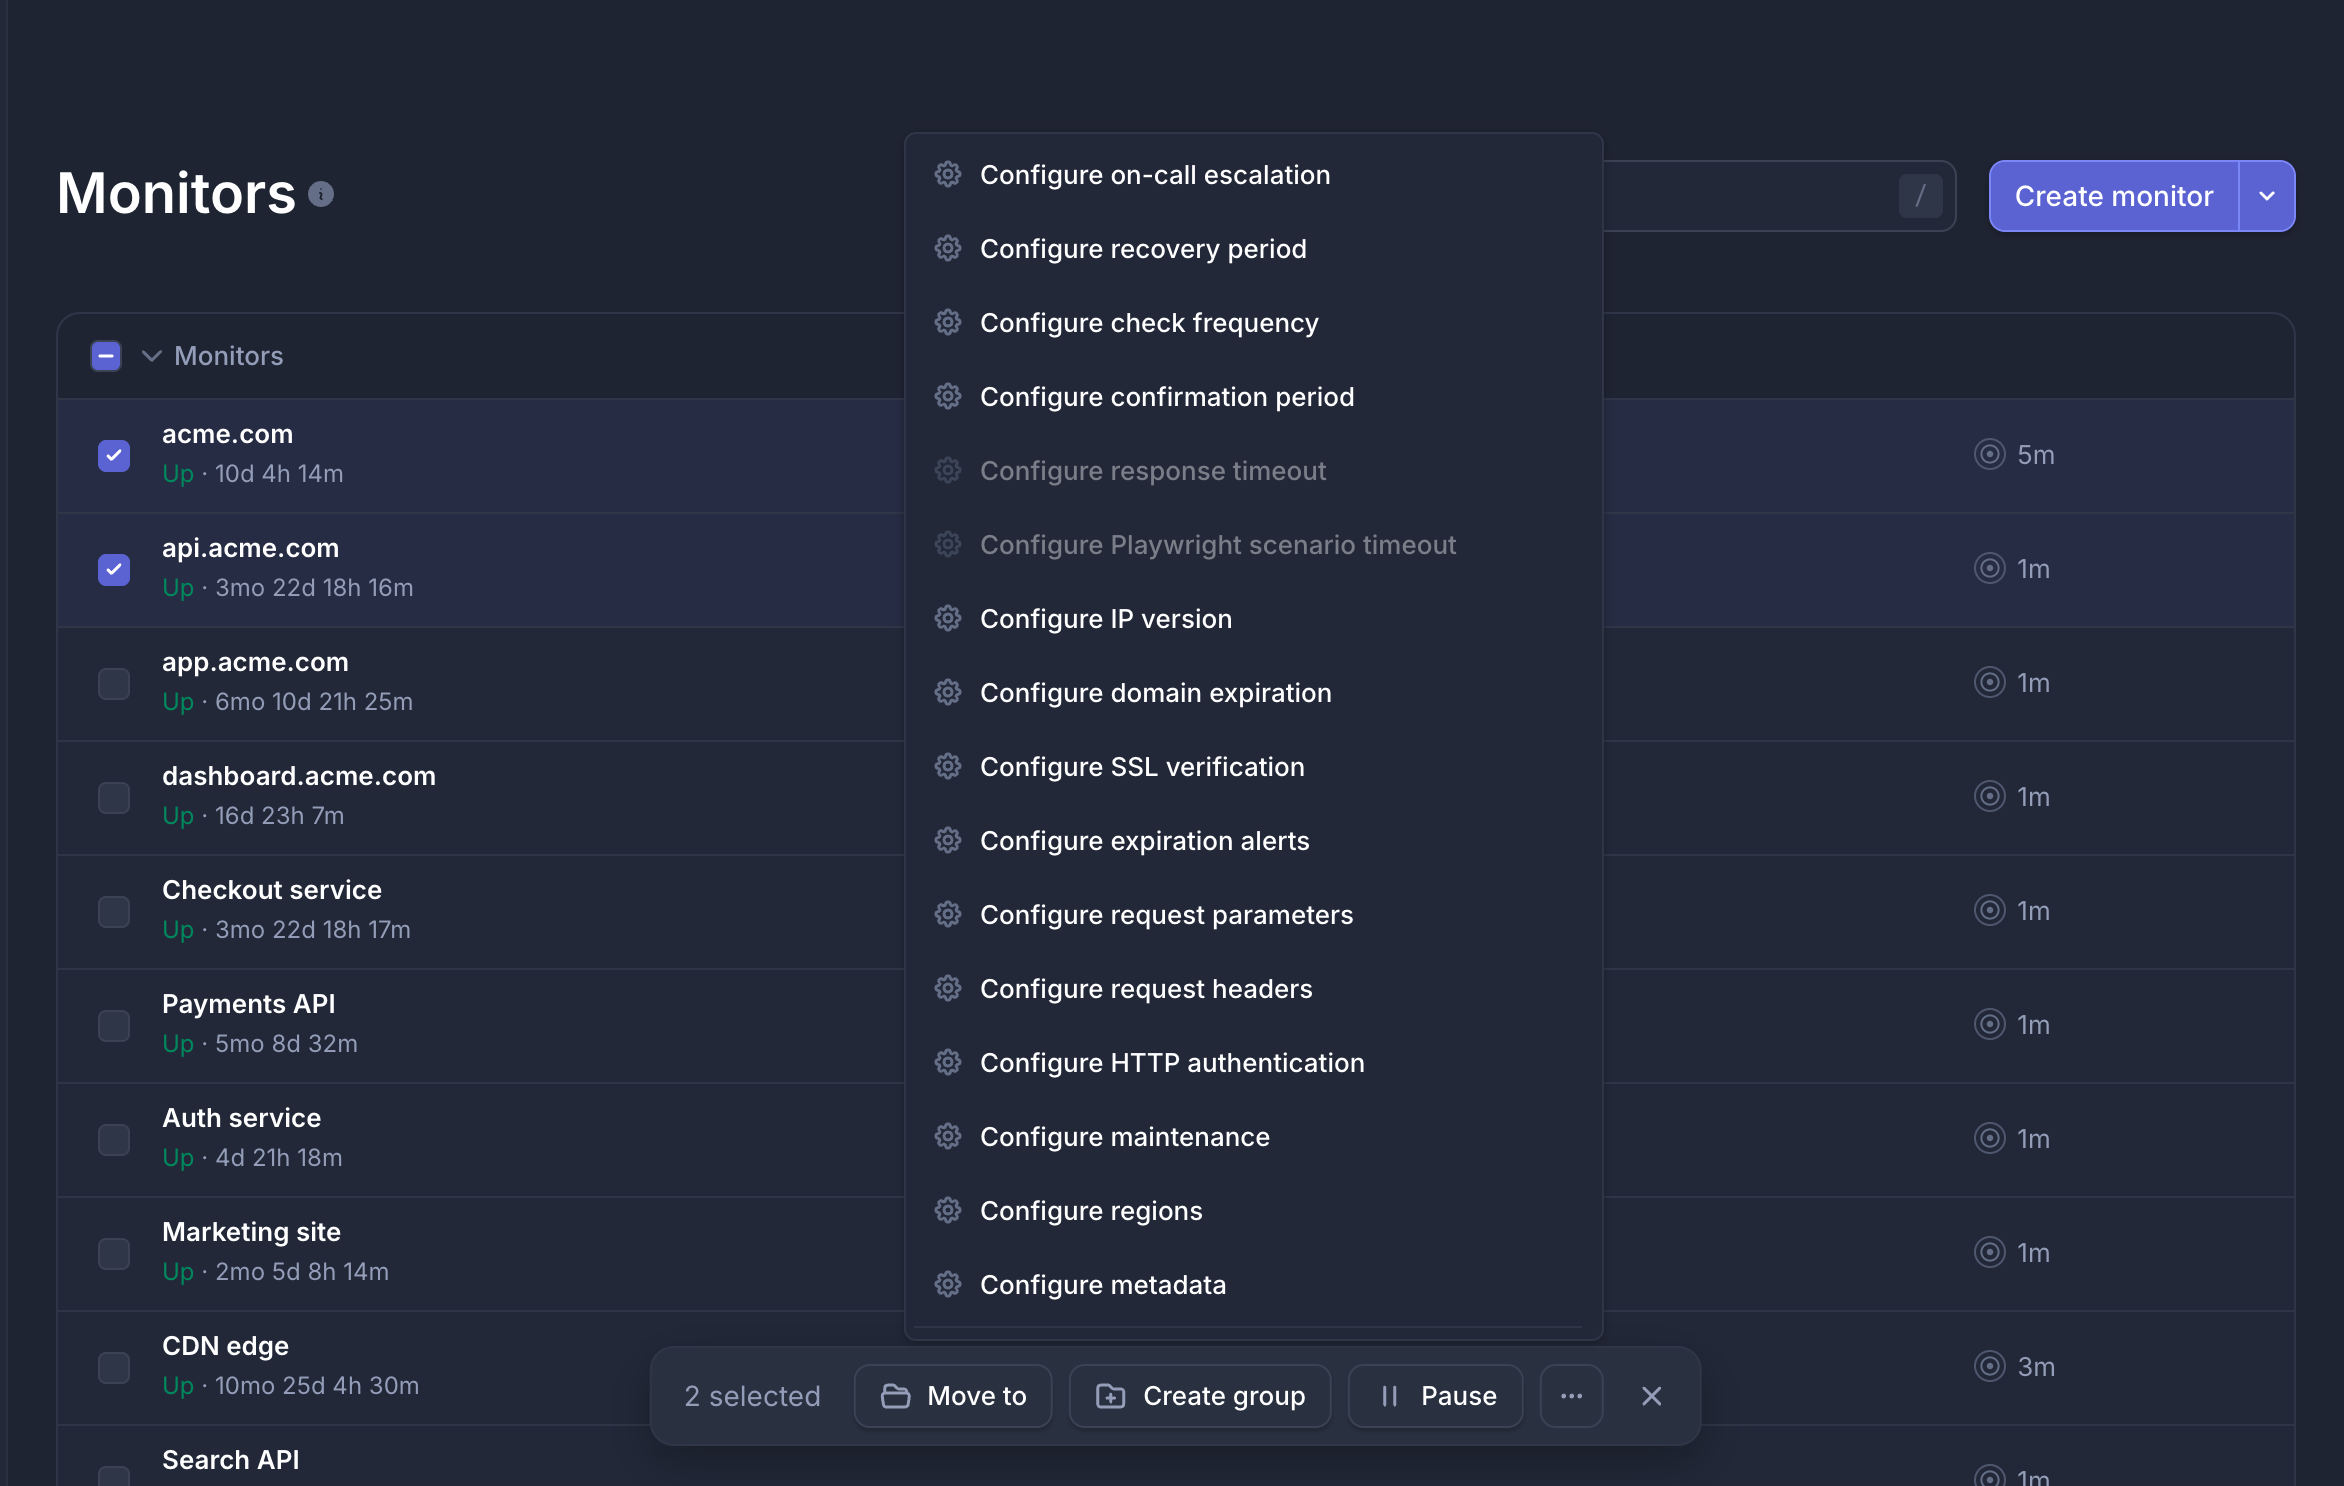The width and height of the screenshot is (2344, 1486).
Task: Click the gear icon beside Configure maintenance
Action: tap(948, 1137)
